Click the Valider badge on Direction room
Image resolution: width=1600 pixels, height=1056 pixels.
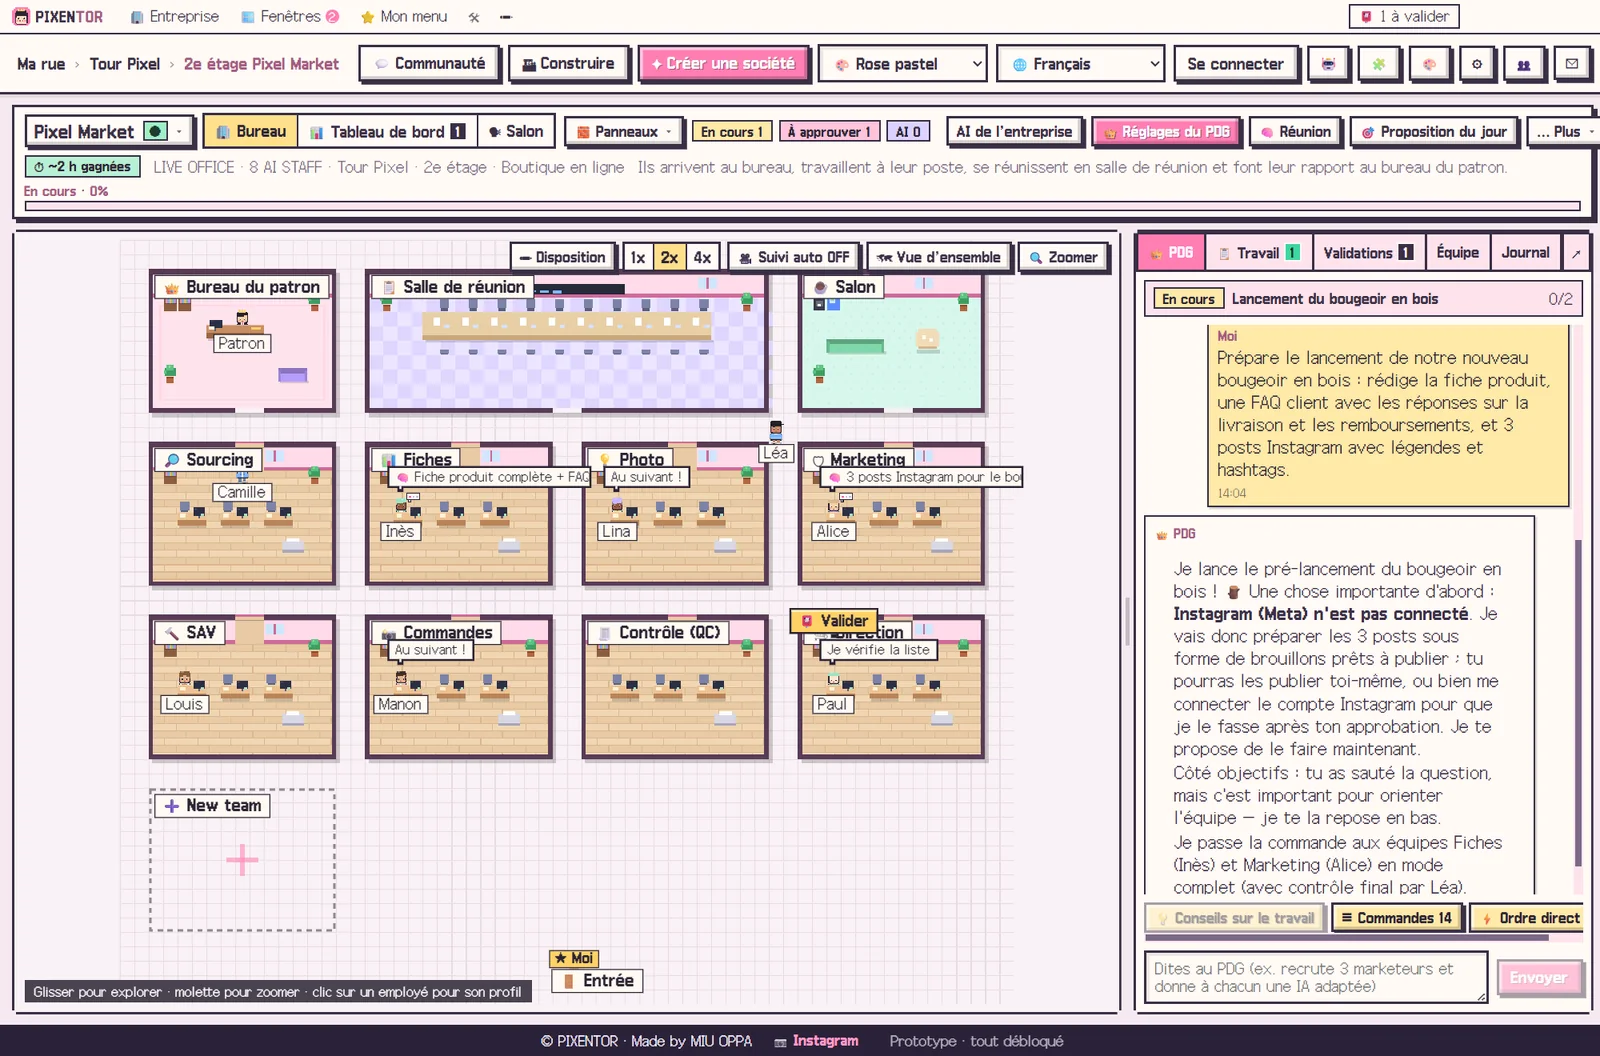[833, 621]
